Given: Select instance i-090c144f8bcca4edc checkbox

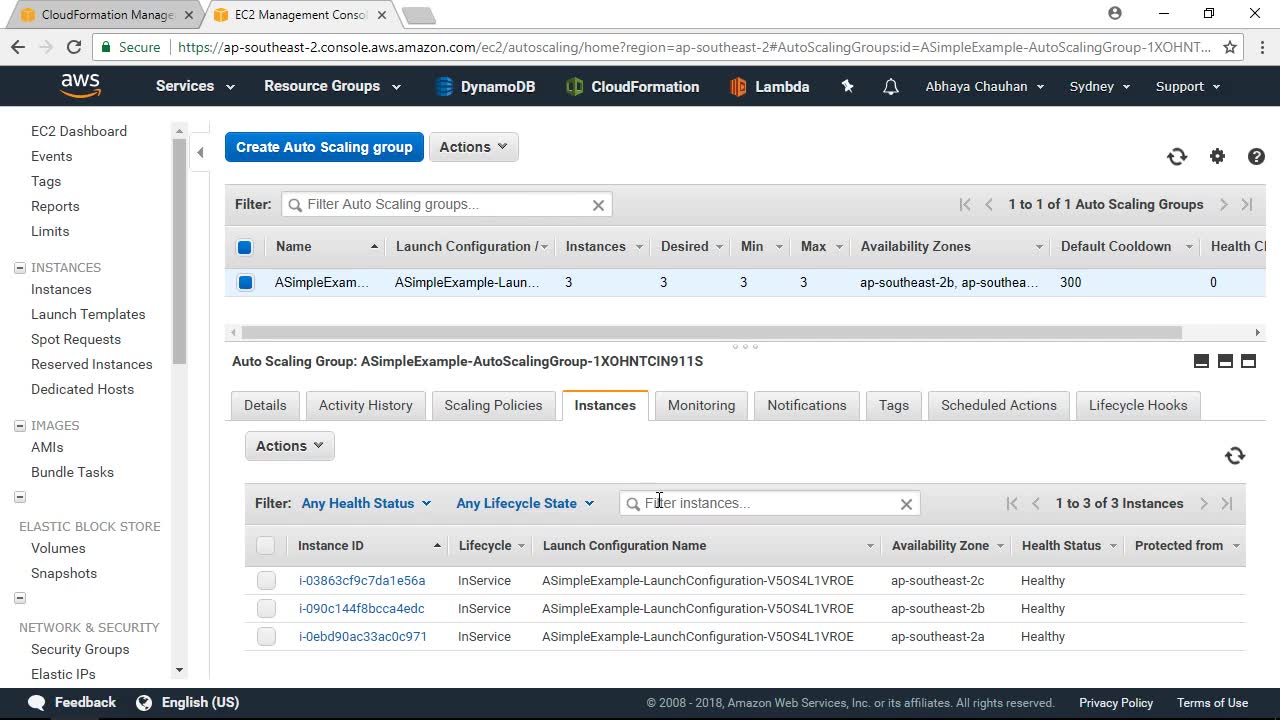Looking at the screenshot, I should coord(266,608).
